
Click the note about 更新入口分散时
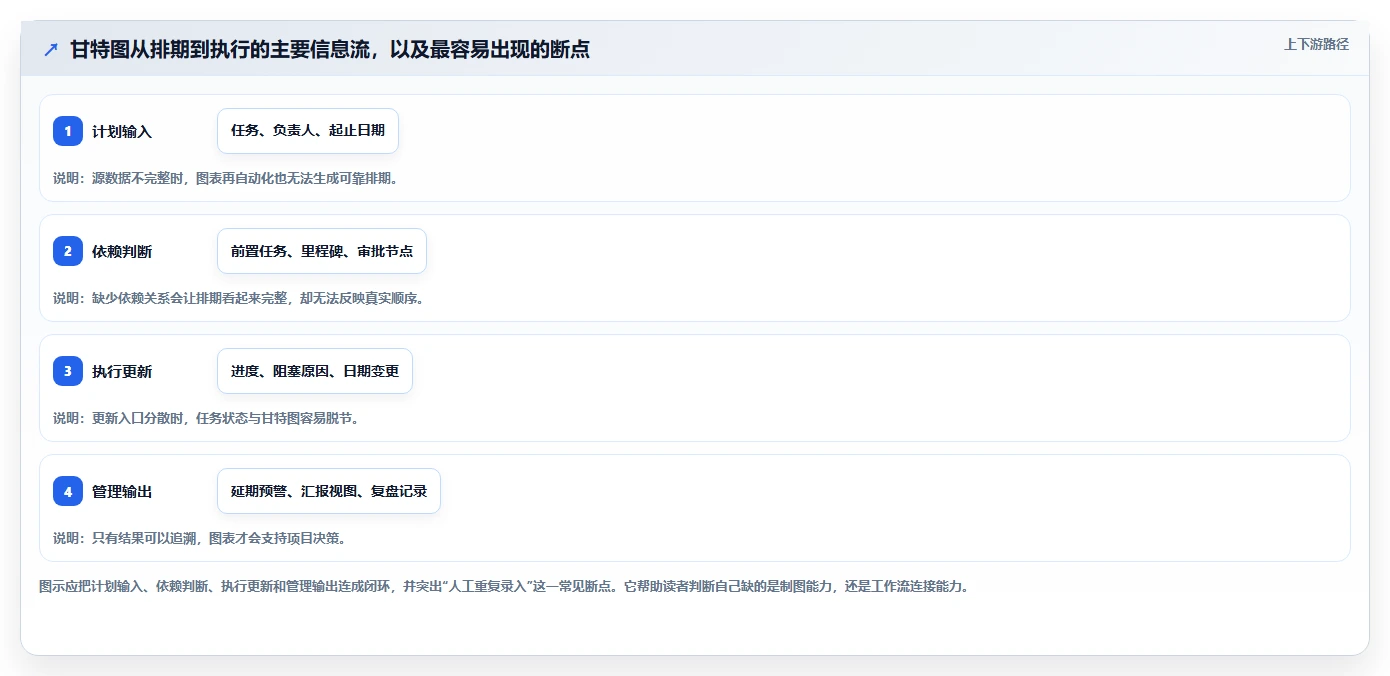pyautogui.click(x=206, y=418)
